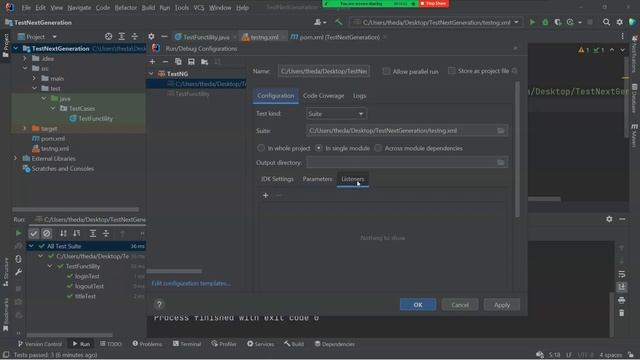Open run configuration selector dropdown in toolbar

436,22
